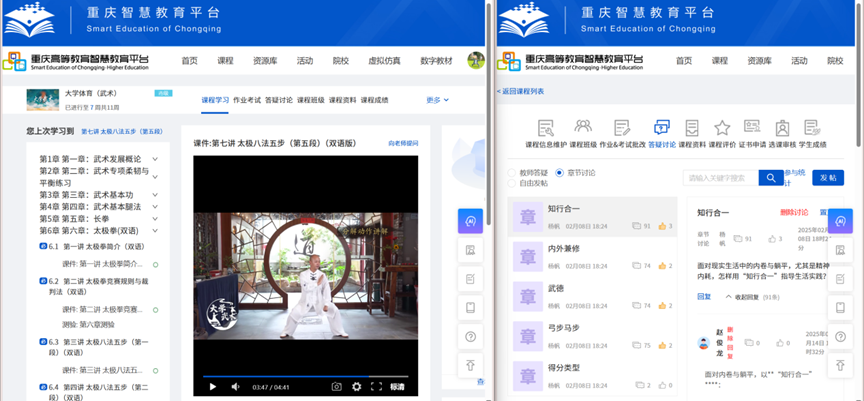The image size is (864, 401).
Task: Seek on the video progress bar
Action: coord(306,376)
